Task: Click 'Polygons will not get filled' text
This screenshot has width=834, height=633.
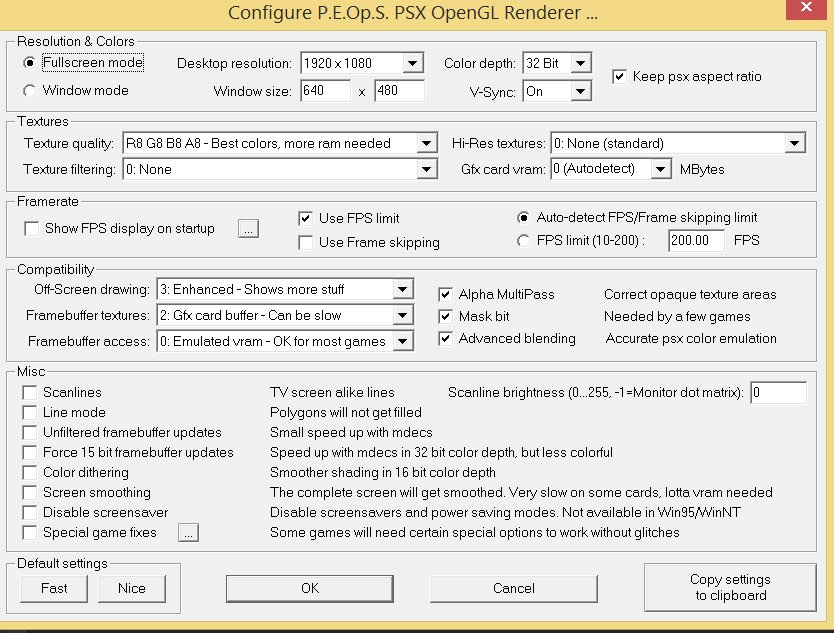Action: point(346,413)
